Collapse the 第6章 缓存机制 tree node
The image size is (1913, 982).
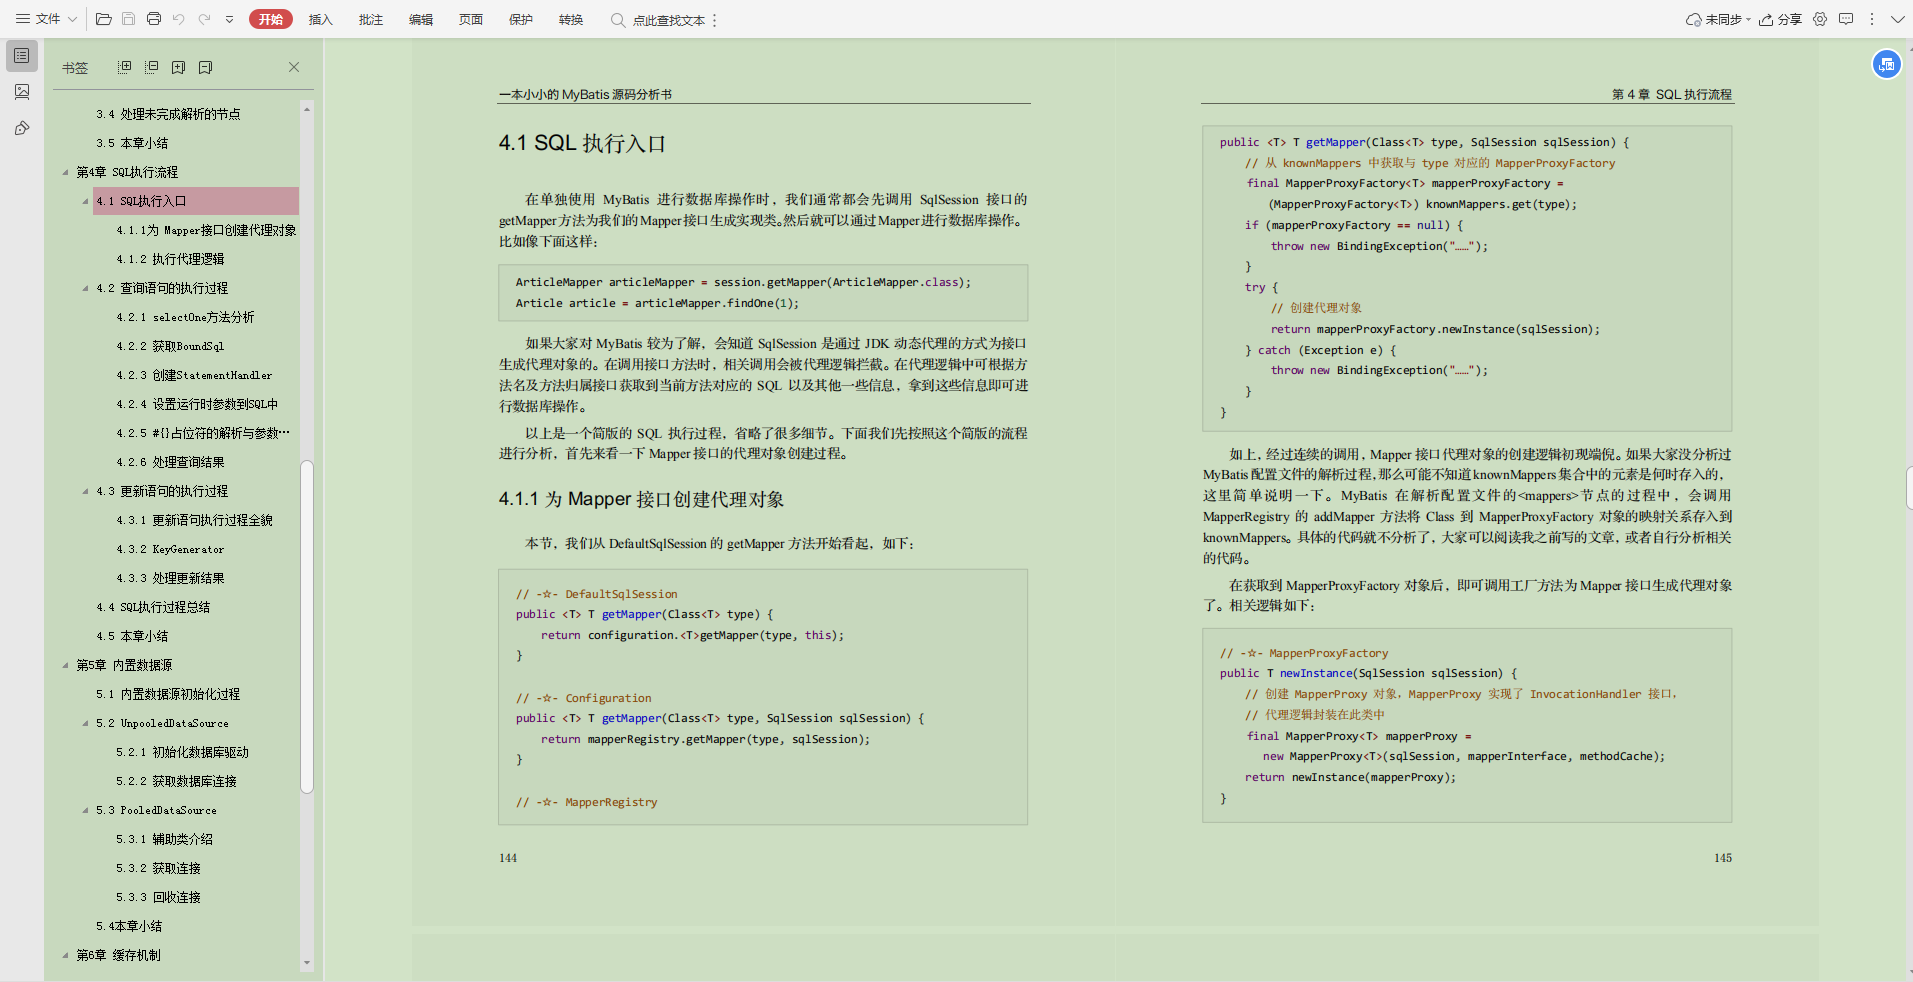click(x=66, y=955)
